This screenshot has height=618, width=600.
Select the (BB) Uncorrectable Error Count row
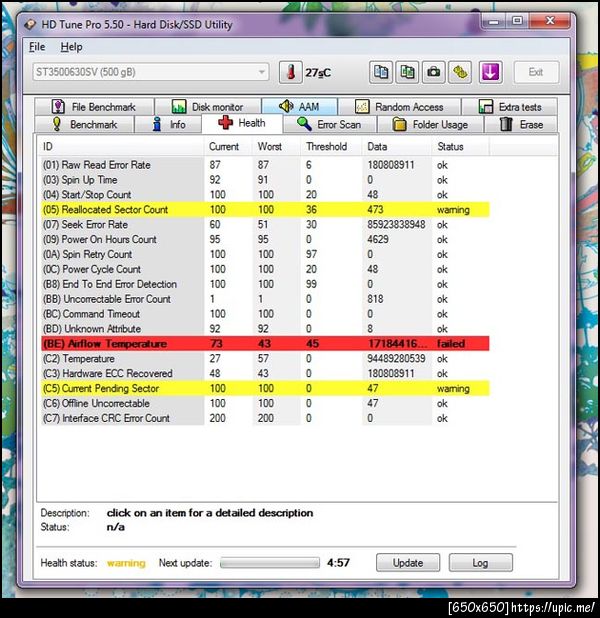[x=265, y=299]
